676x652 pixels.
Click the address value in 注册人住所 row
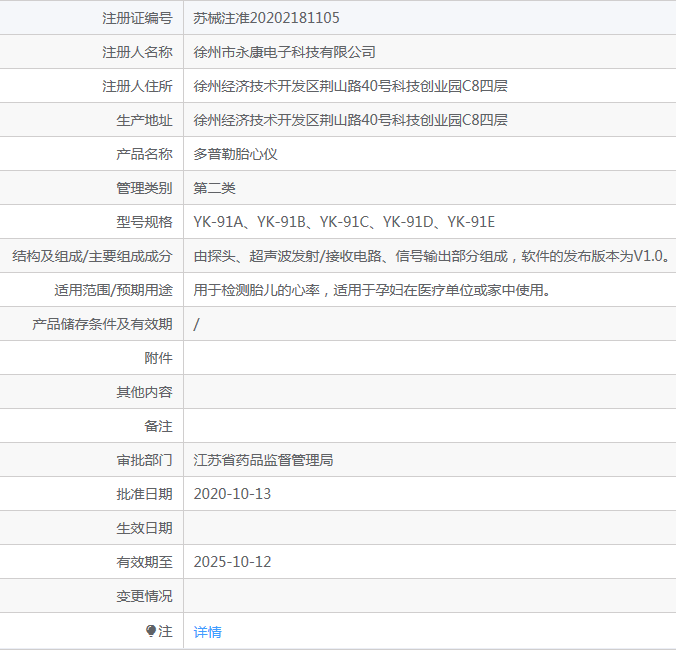(350, 86)
